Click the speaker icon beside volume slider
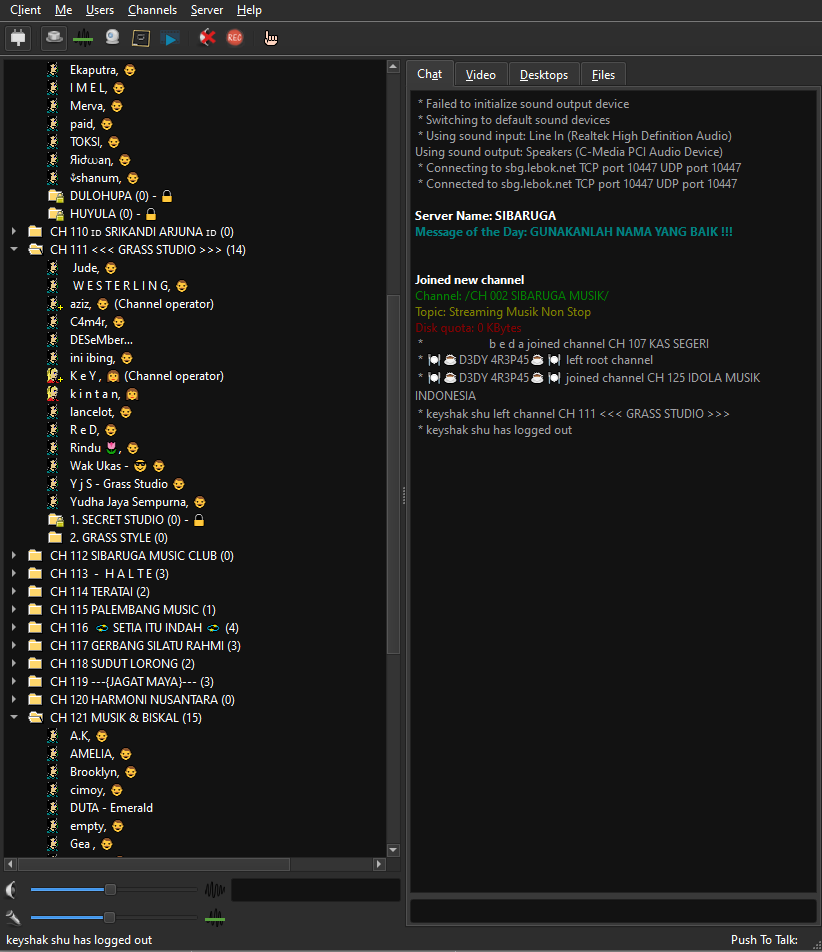Screen dimensions: 822x952 pyautogui.click(x=13, y=890)
